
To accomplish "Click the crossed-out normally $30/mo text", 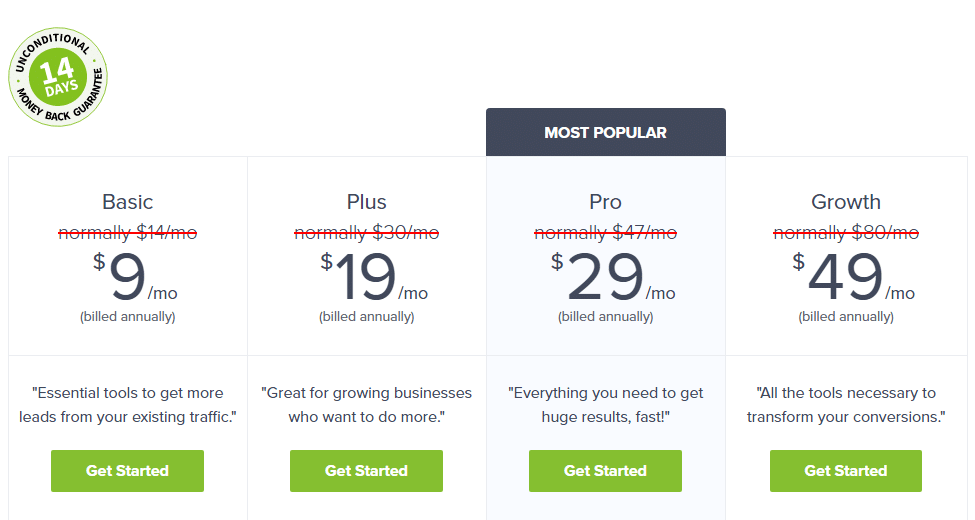I will pos(367,233).
